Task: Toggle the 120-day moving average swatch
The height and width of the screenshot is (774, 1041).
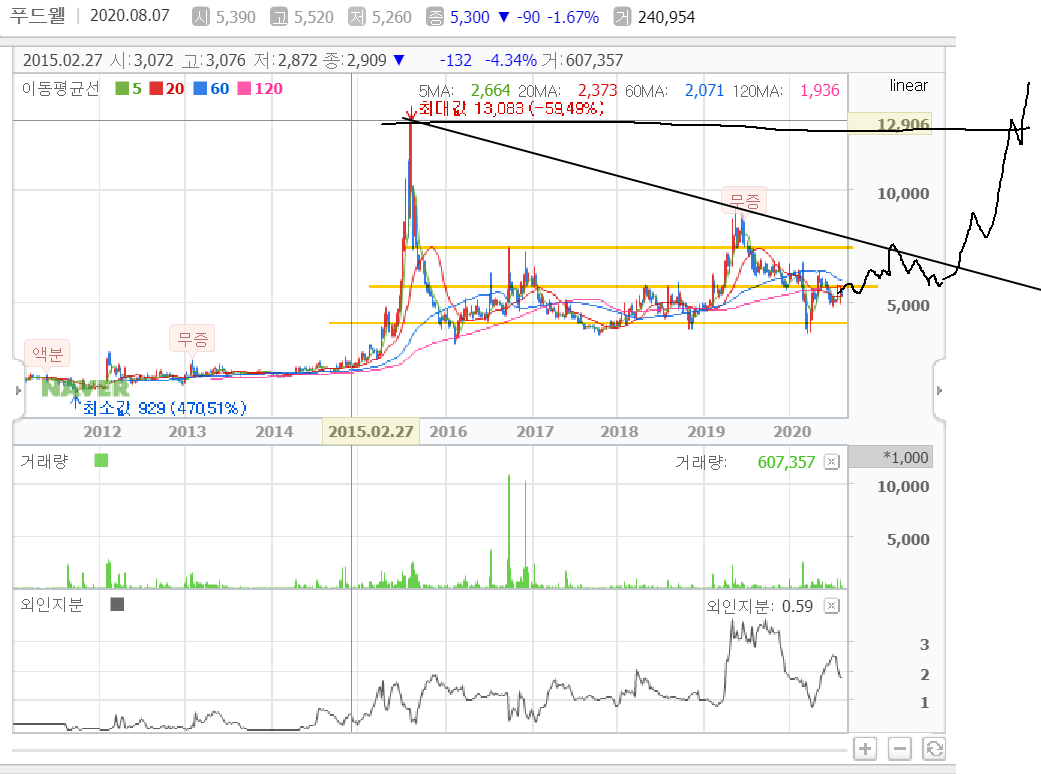Action: click(x=244, y=88)
